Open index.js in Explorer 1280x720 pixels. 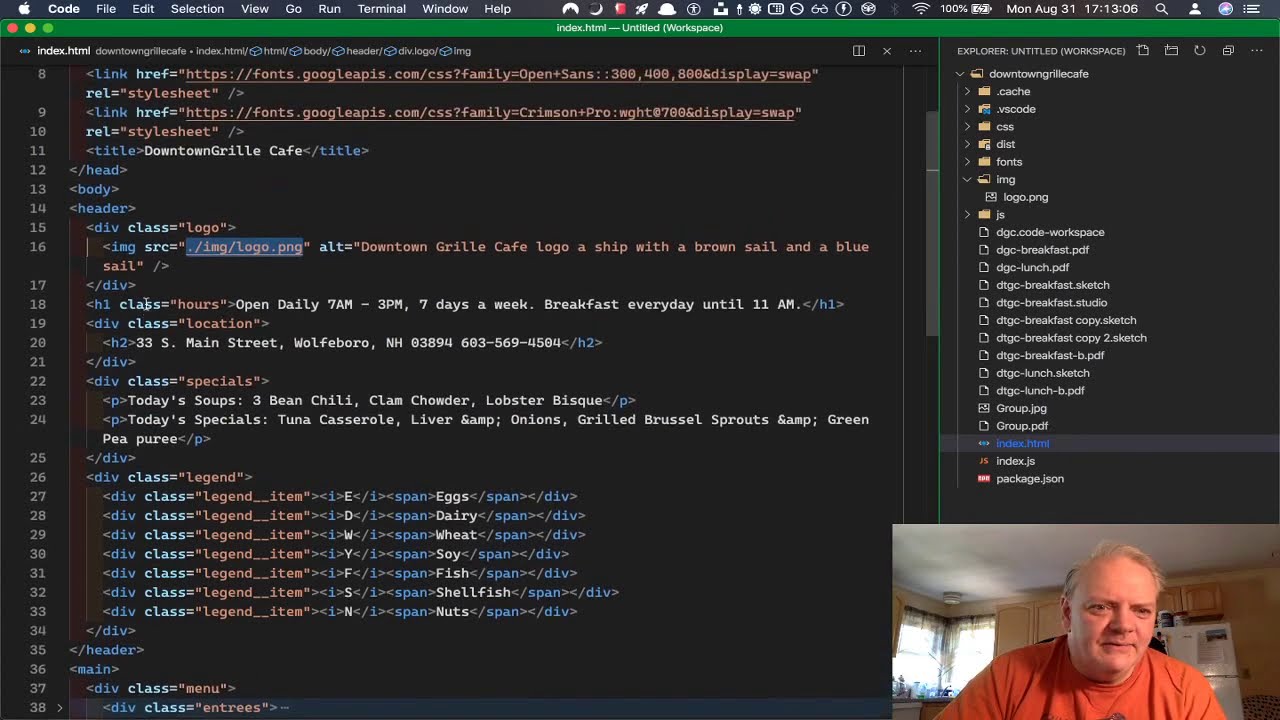tap(1015, 461)
